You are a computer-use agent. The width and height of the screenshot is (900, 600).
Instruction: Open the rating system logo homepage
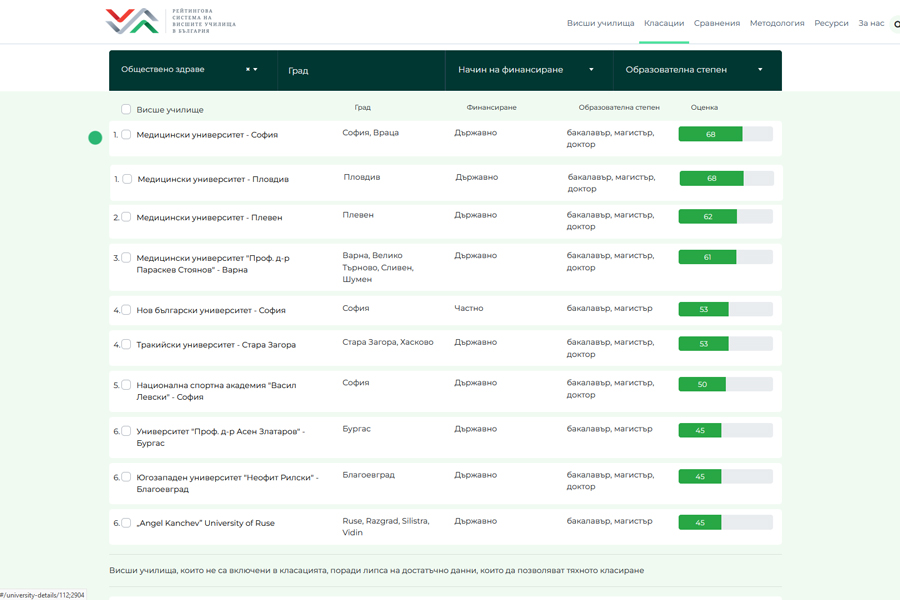click(170, 21)
